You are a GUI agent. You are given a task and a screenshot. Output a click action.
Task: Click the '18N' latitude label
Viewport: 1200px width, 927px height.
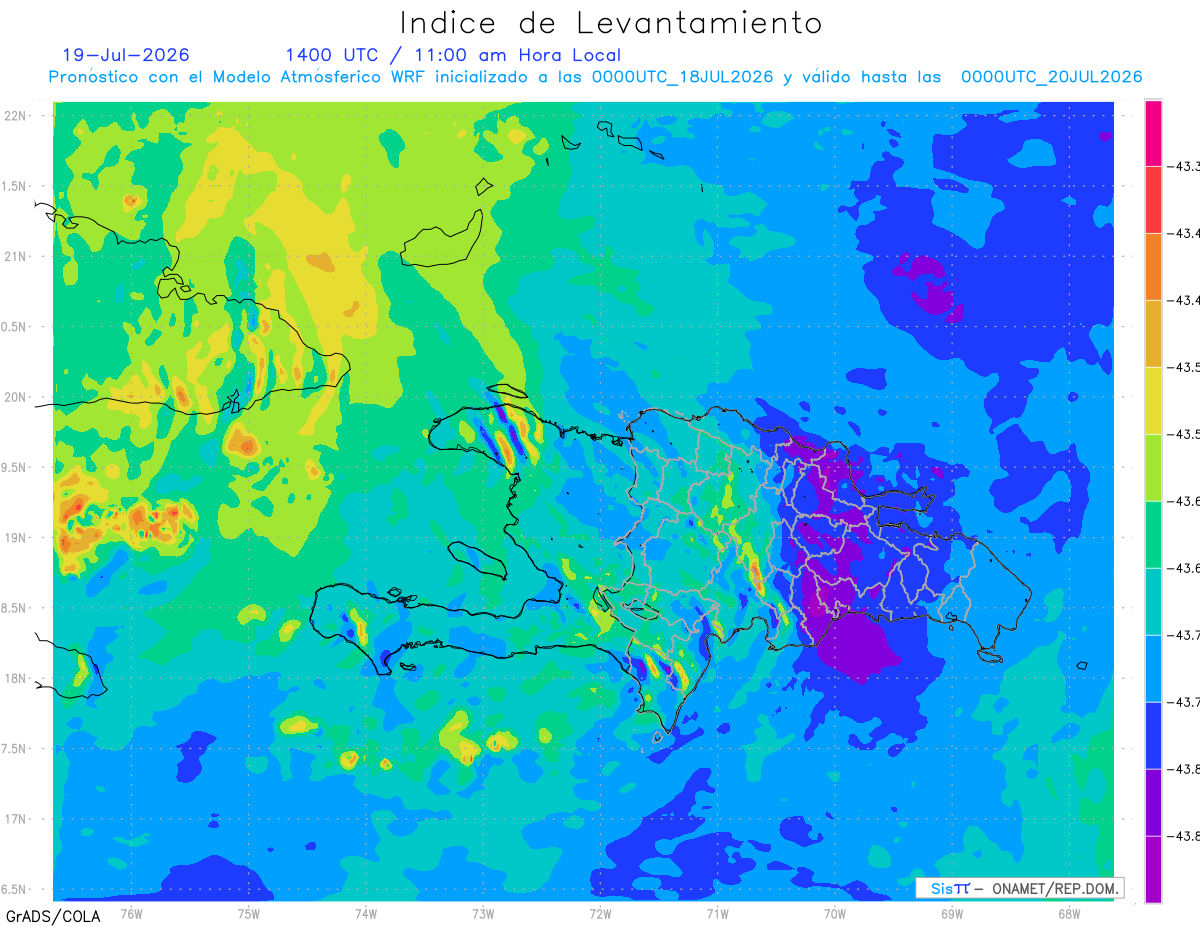point(15,679)
